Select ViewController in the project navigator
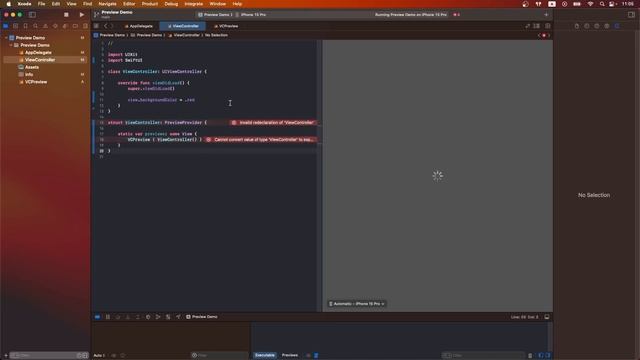This screenshot has width=640, height=360. [40, 60]
